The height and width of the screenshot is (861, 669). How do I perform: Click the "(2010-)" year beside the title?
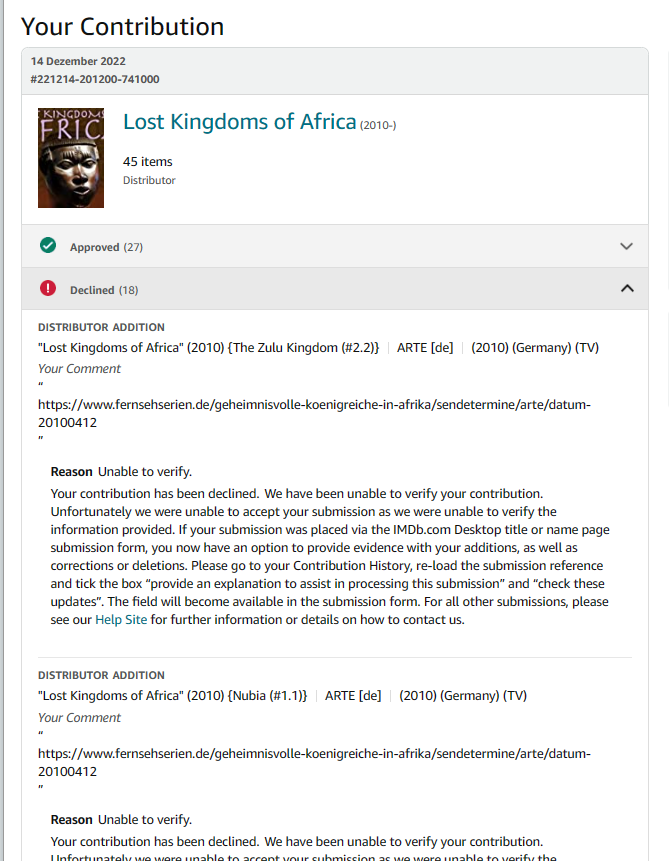point(378,125)
